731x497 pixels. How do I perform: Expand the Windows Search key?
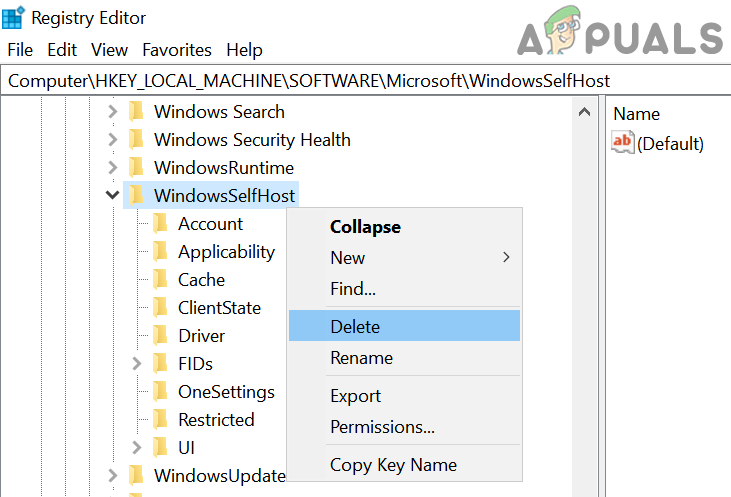[112, 112]
